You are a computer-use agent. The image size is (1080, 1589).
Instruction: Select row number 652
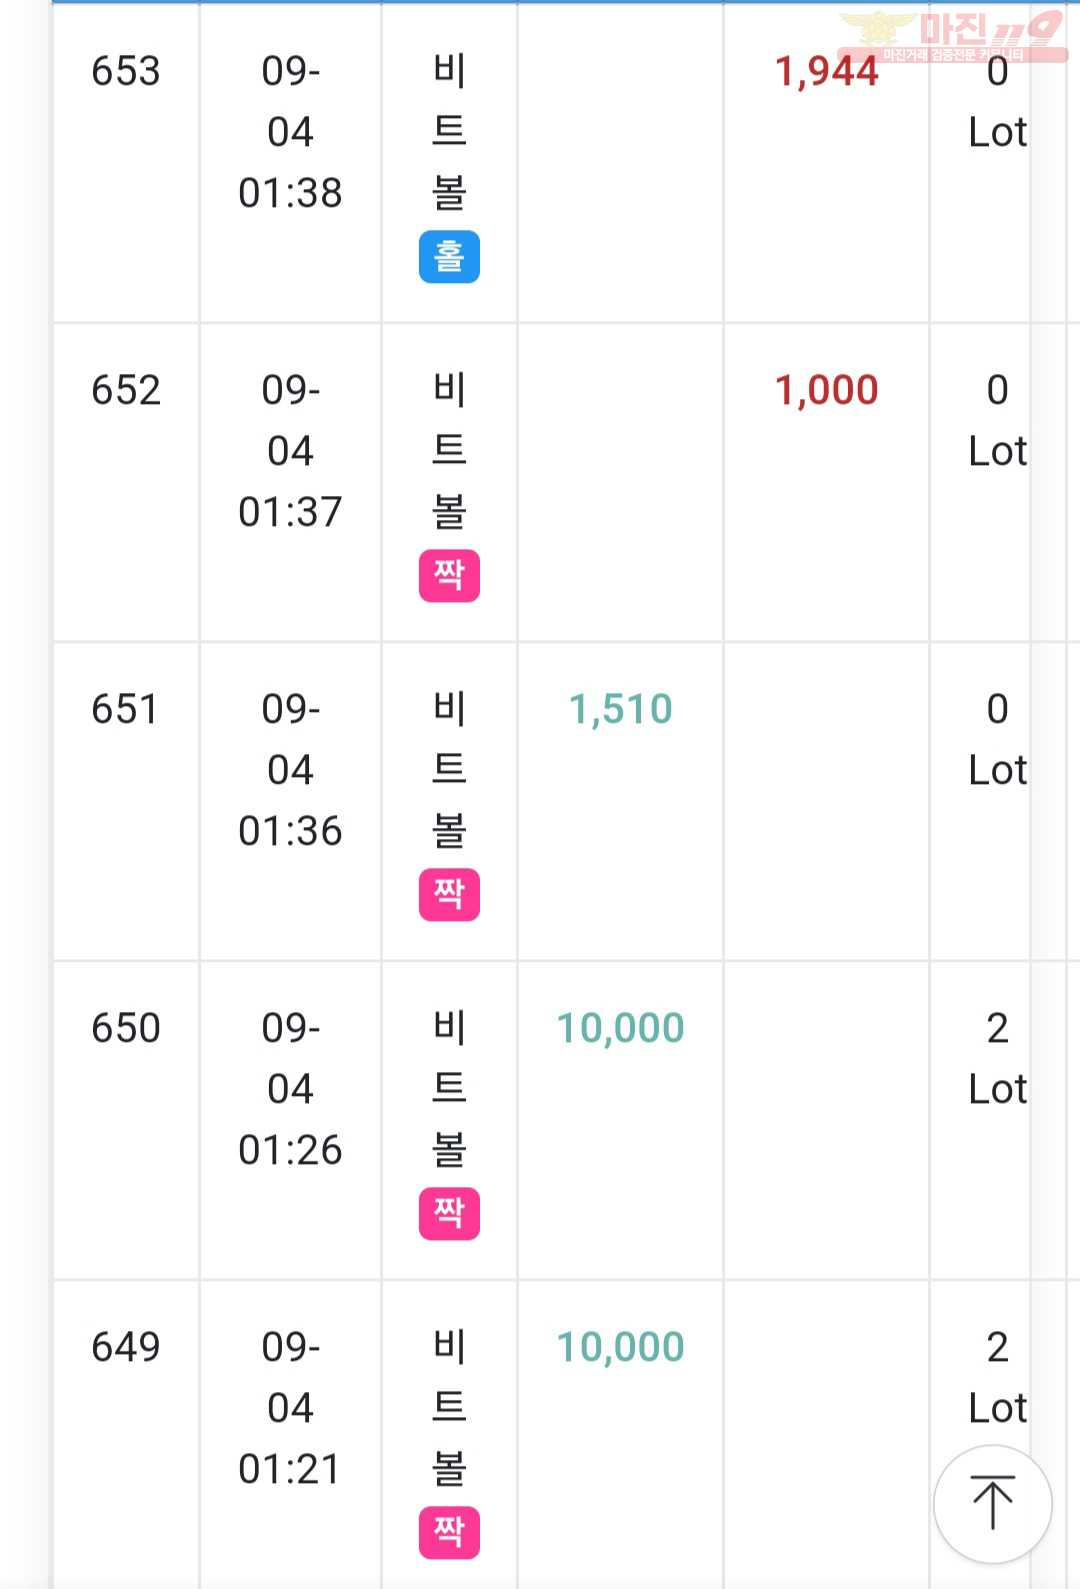126,390
